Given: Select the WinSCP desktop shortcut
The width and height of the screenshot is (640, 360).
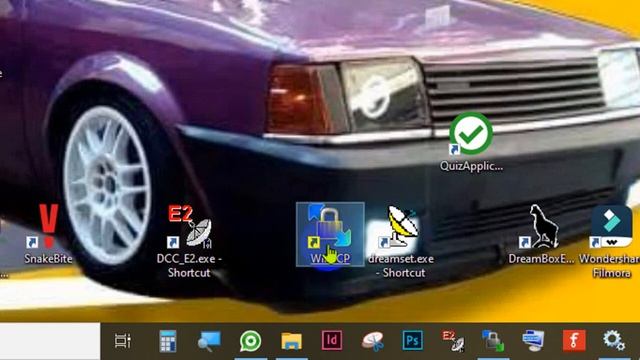Looking at the screenshot, I should [x=330, y=234].
